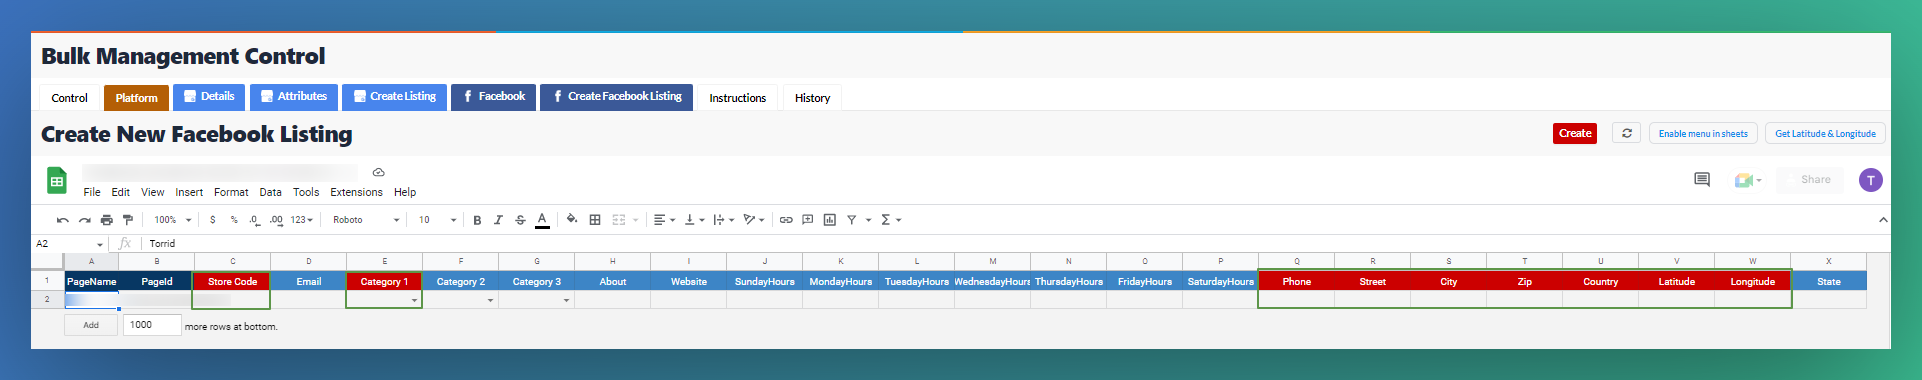Expand the Category 3 cell dropdown in row 2
This screenshot has height=380, width=1922.
(x=566, y=300)
